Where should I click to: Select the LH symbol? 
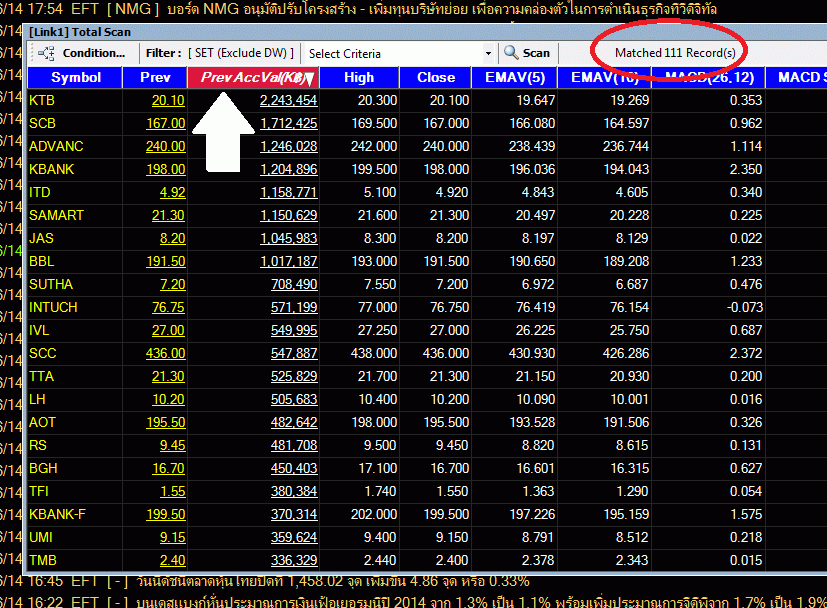click(x=37, y=400)
